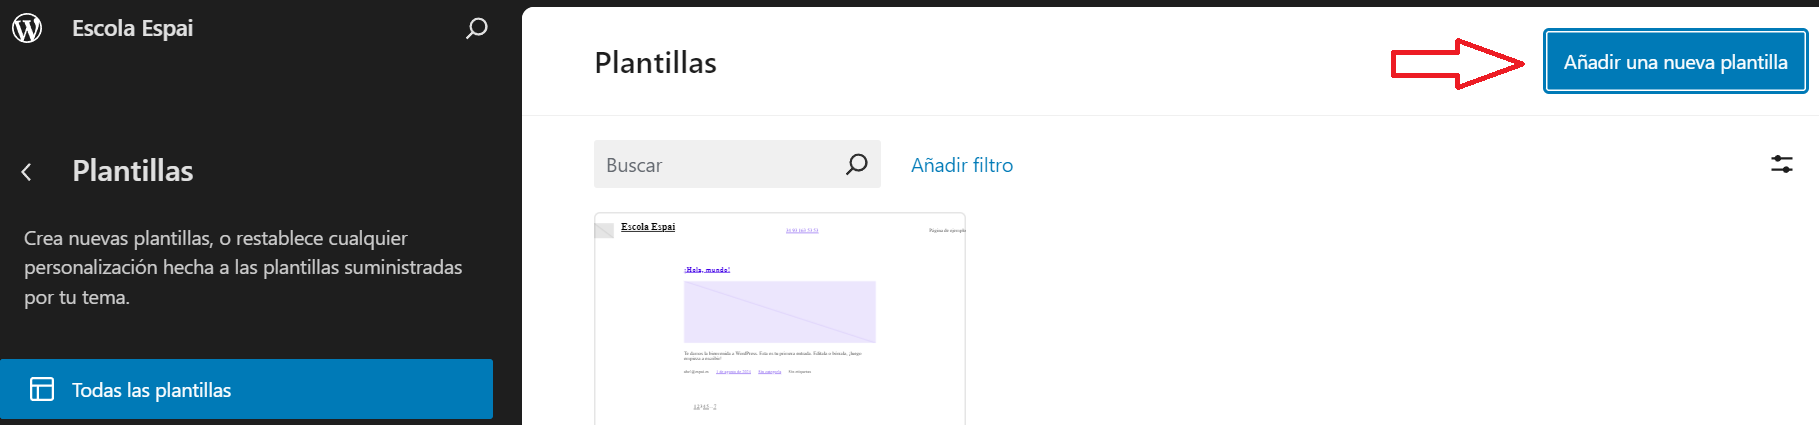The image size is (1819, 425).
Task: Click Escola Espai title inside template preview
Action: click(648, 227)
